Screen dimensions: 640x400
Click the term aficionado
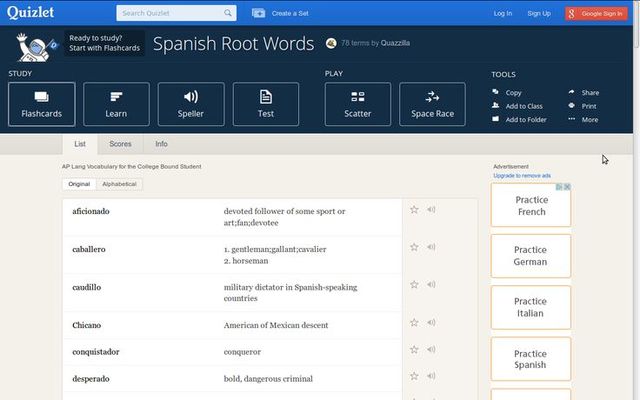[x=91, y=211]
